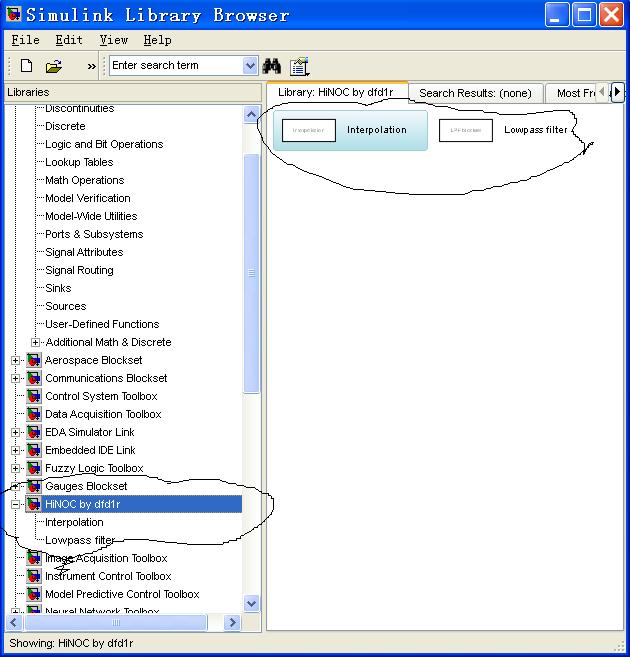Select the Gauges Blockset tree label
Viewport: 630px width, 657px height.
[86, 486]
